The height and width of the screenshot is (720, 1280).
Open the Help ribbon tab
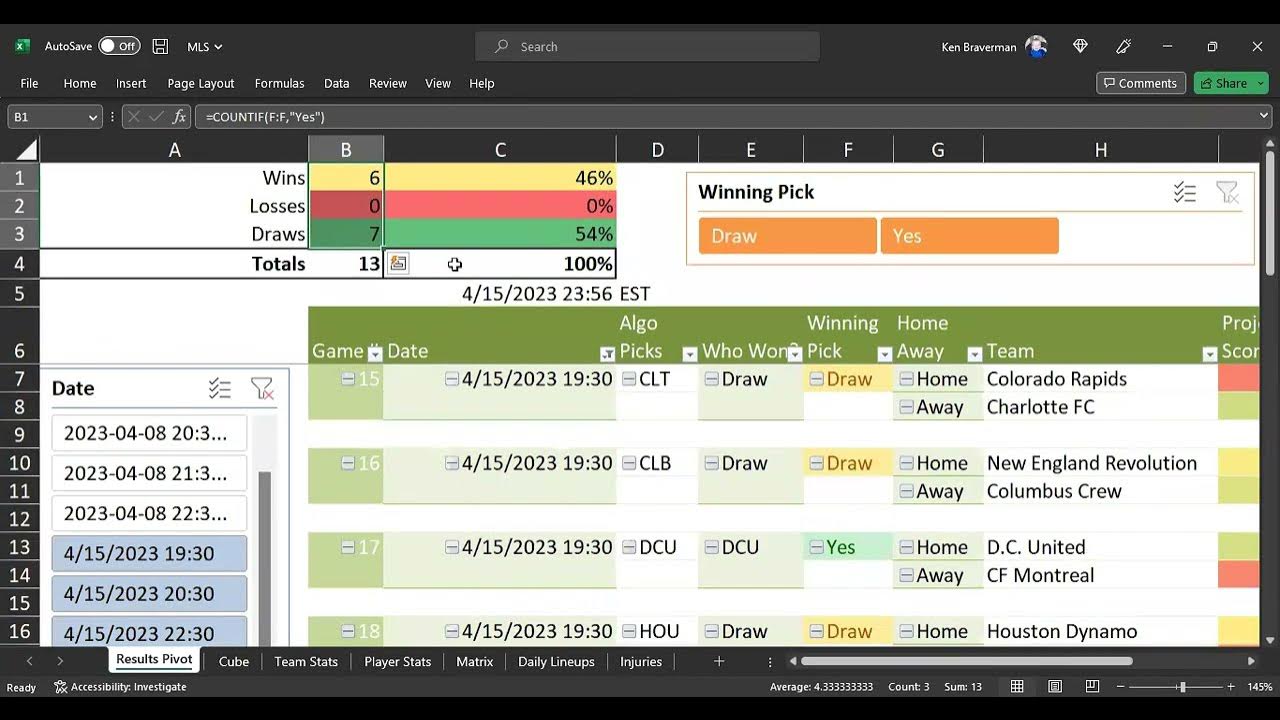click(482, 84)
